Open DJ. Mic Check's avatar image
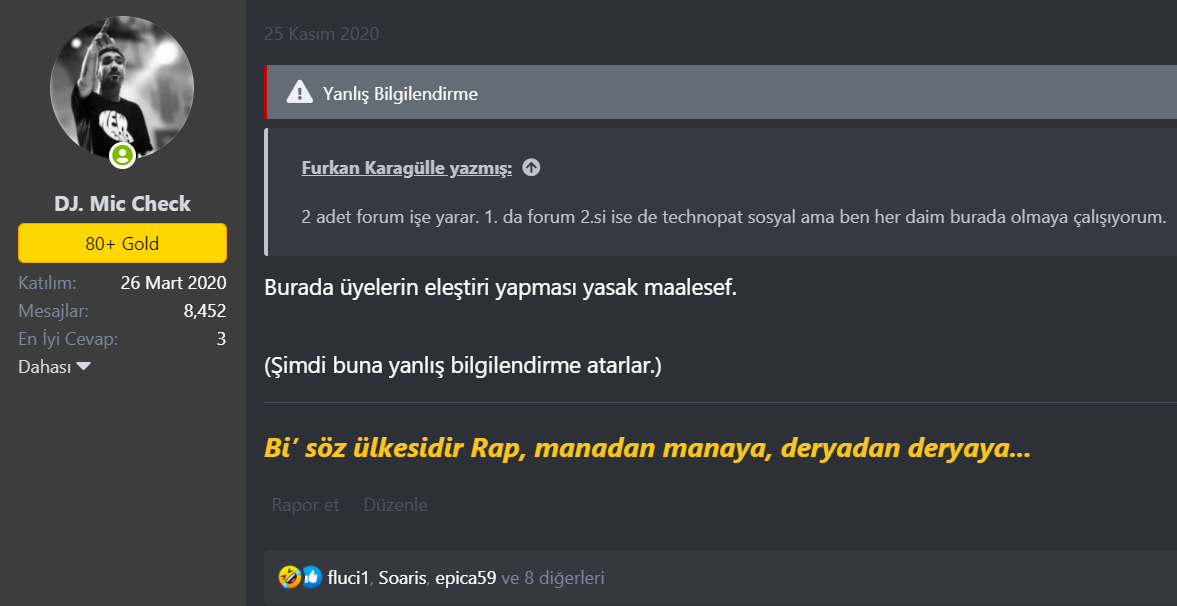Viewport: 1177px width, 606px height. (x=122, y=88)
